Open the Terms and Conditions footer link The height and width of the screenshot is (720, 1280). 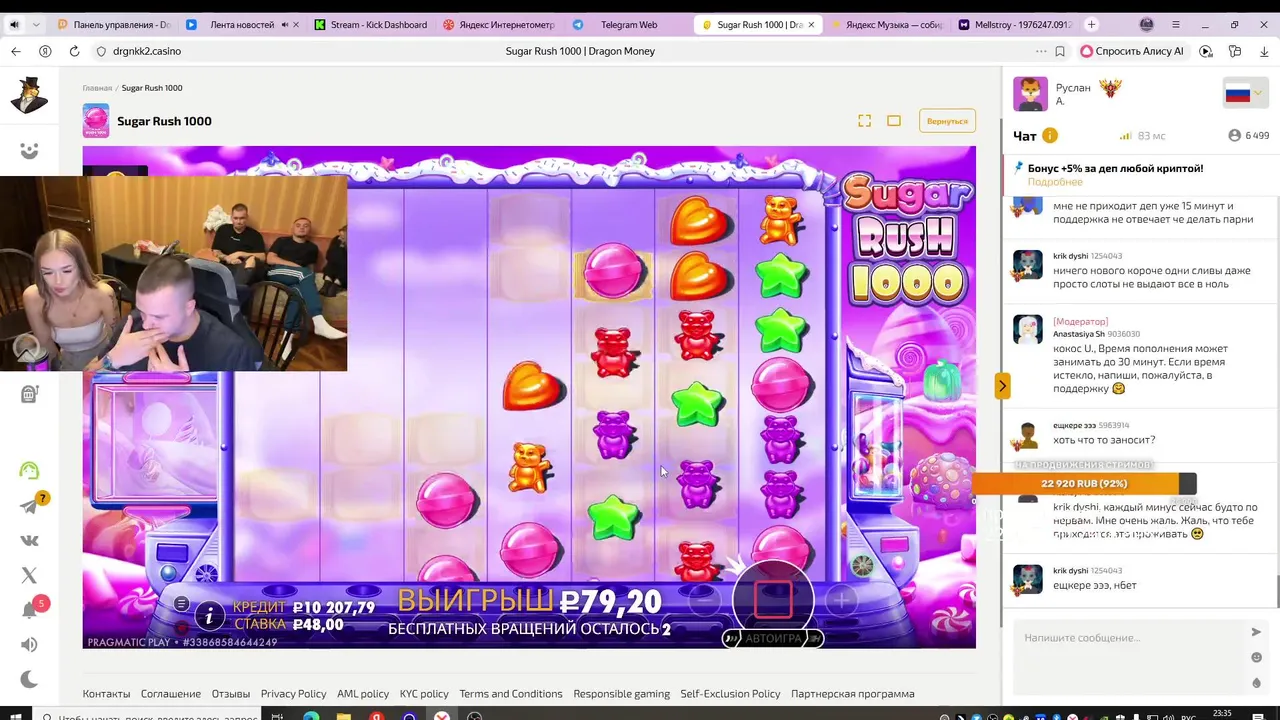coord(511,694)
